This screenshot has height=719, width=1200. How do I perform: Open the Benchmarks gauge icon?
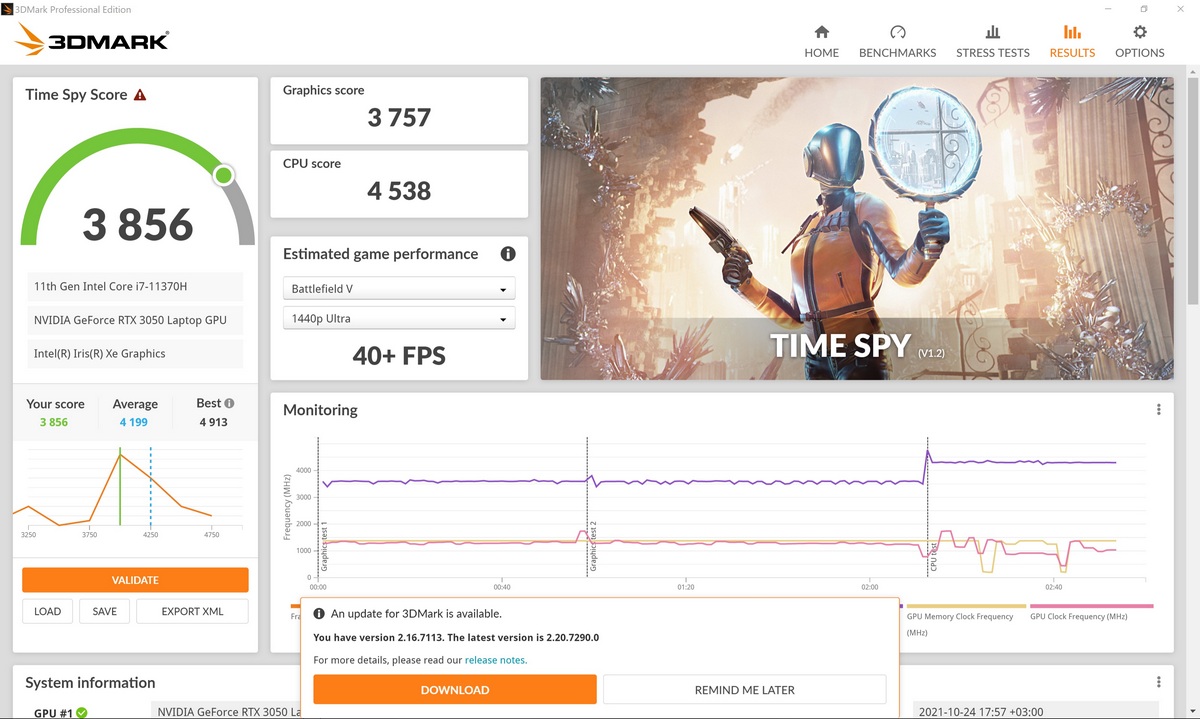click(897, 33)
